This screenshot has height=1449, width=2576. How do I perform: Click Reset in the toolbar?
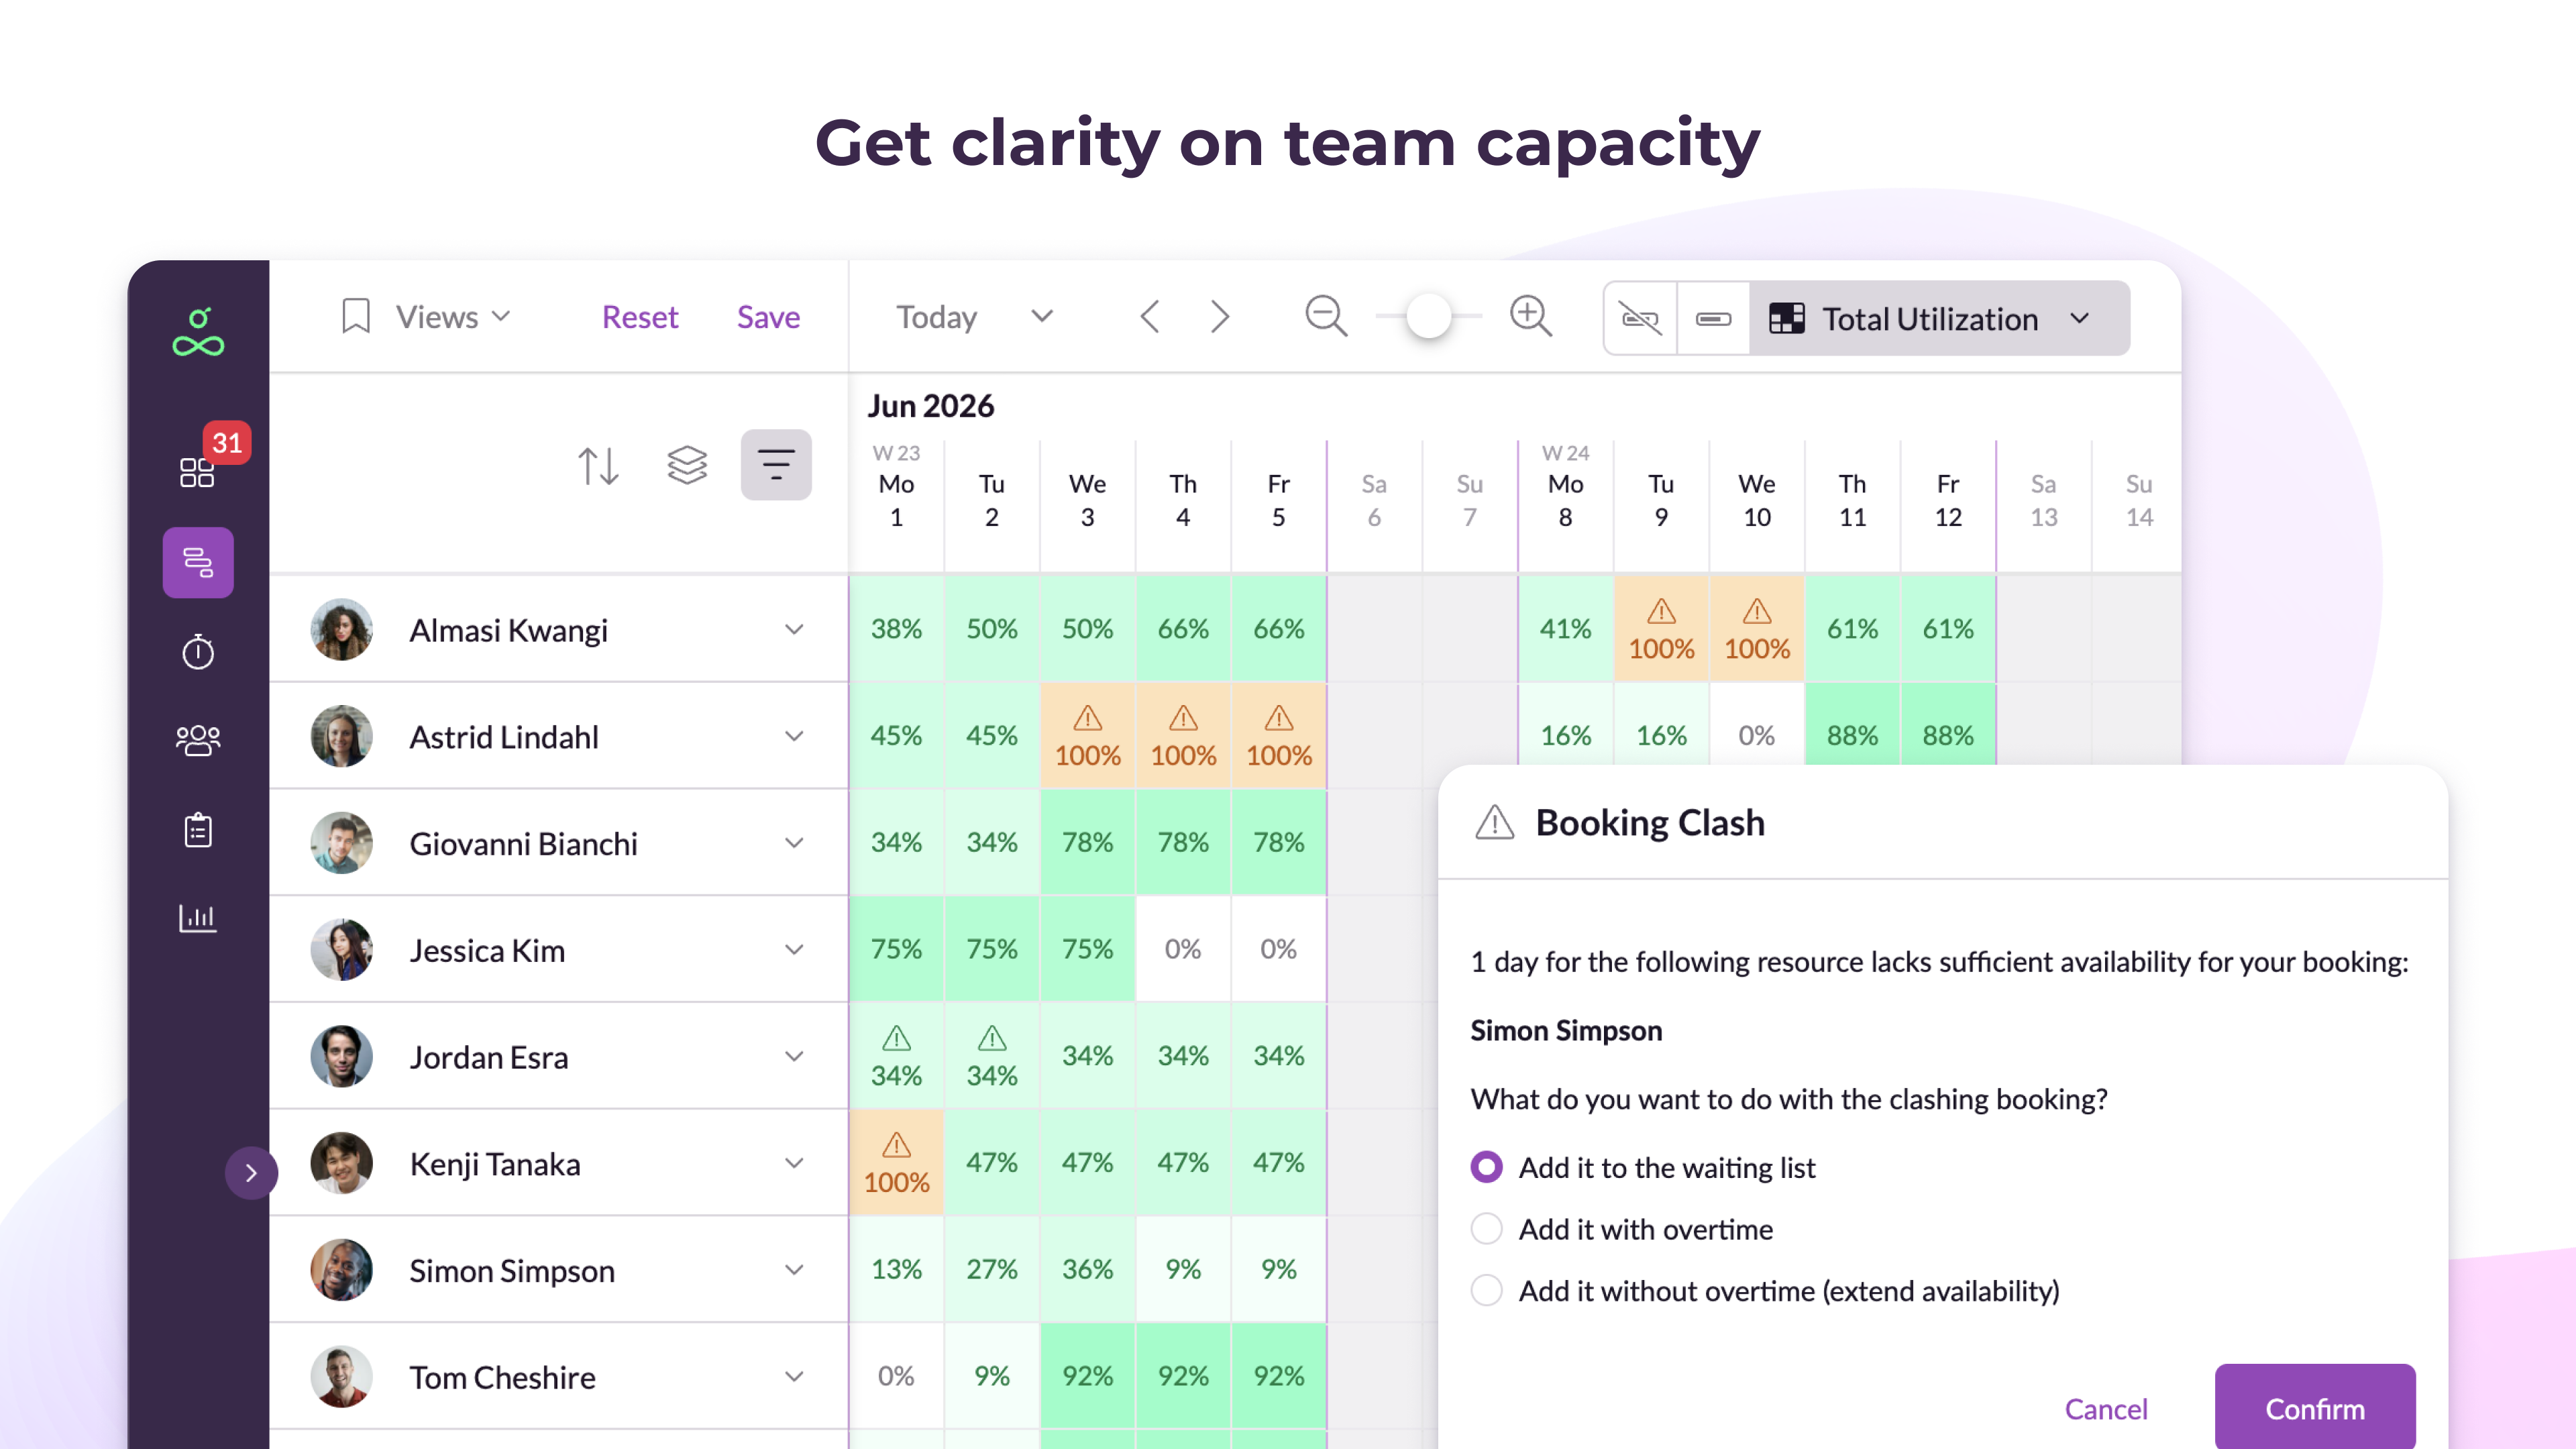coord(639,317)
